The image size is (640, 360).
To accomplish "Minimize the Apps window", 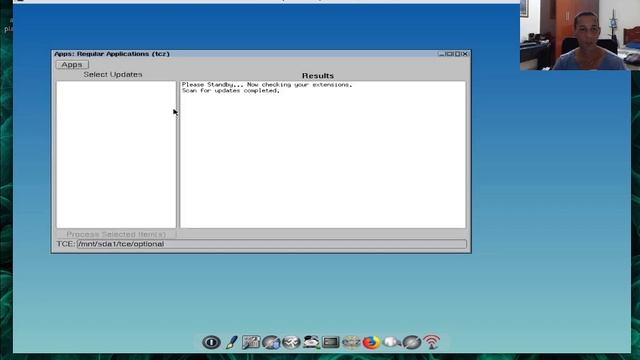I will pyautogui.click(x=441, y=54).
